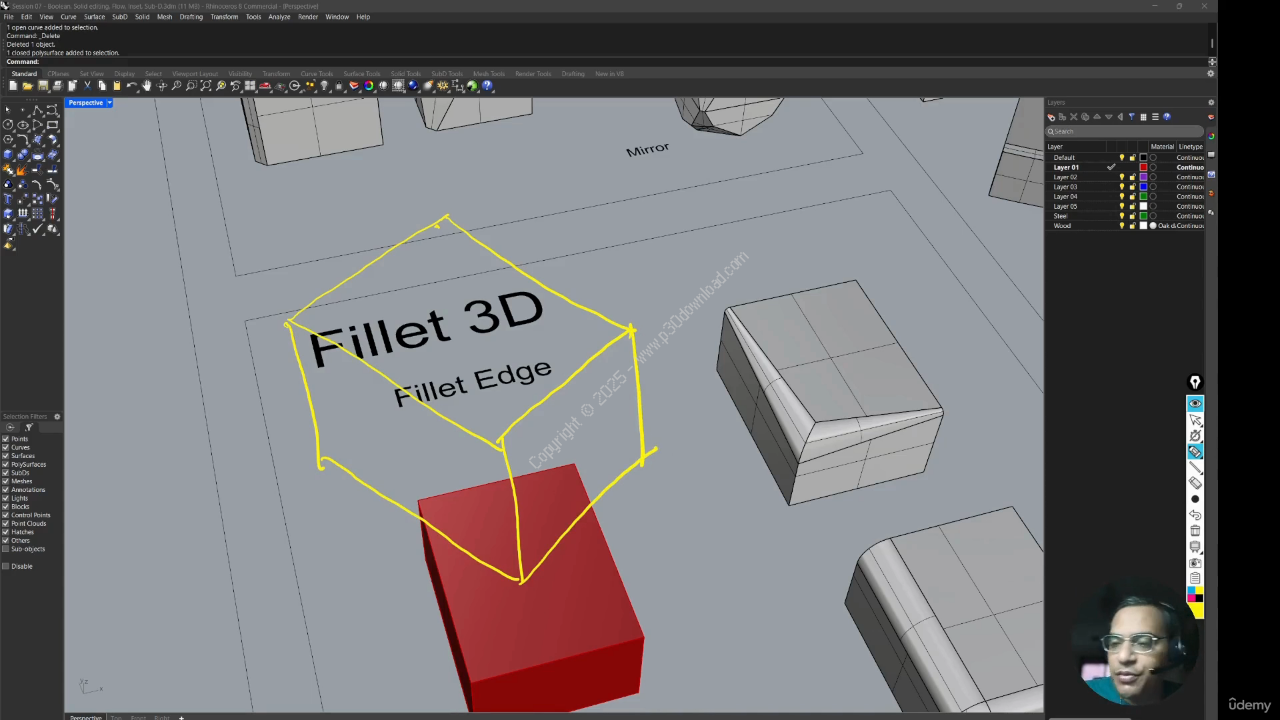Click the layer filter funnel icon

(x=1131, y=117)
